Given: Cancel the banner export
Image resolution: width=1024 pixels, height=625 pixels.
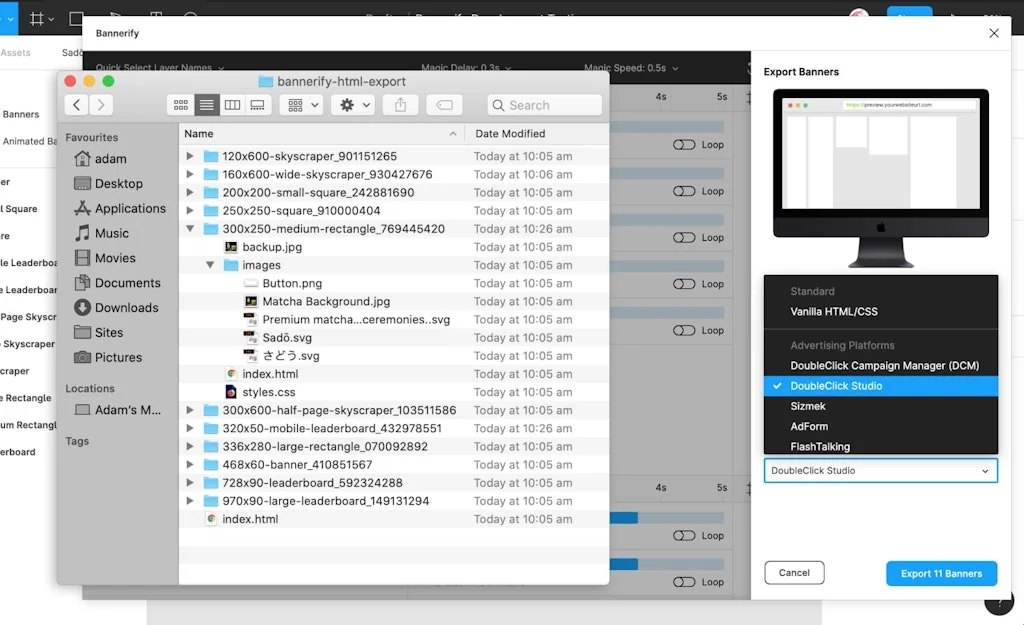Looking at the screenshot, I should coord(794,572).
